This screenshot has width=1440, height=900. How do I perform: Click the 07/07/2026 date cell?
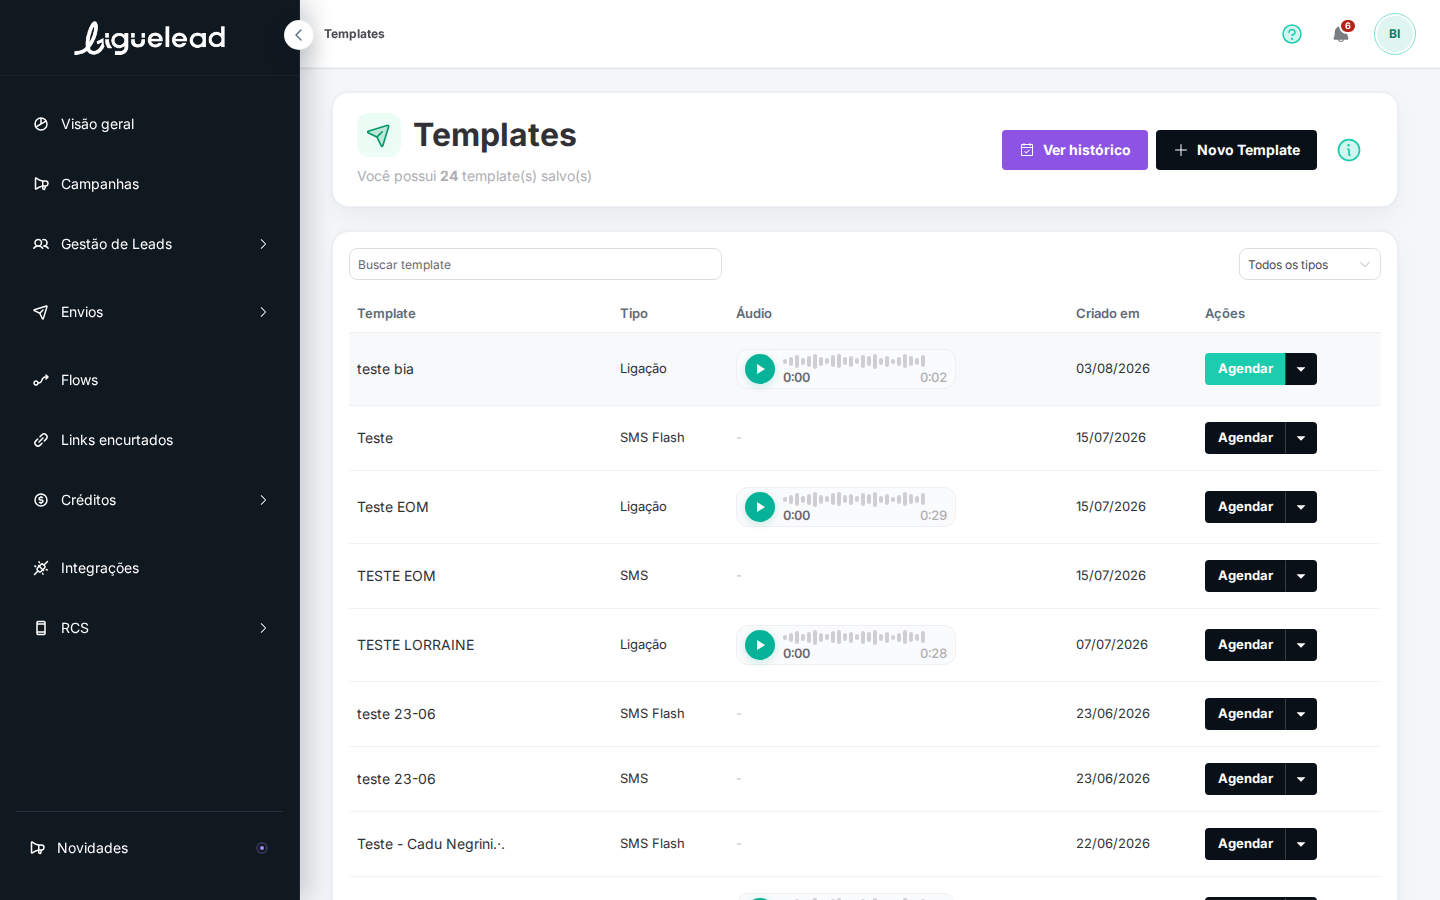[x=1112, y=645]
